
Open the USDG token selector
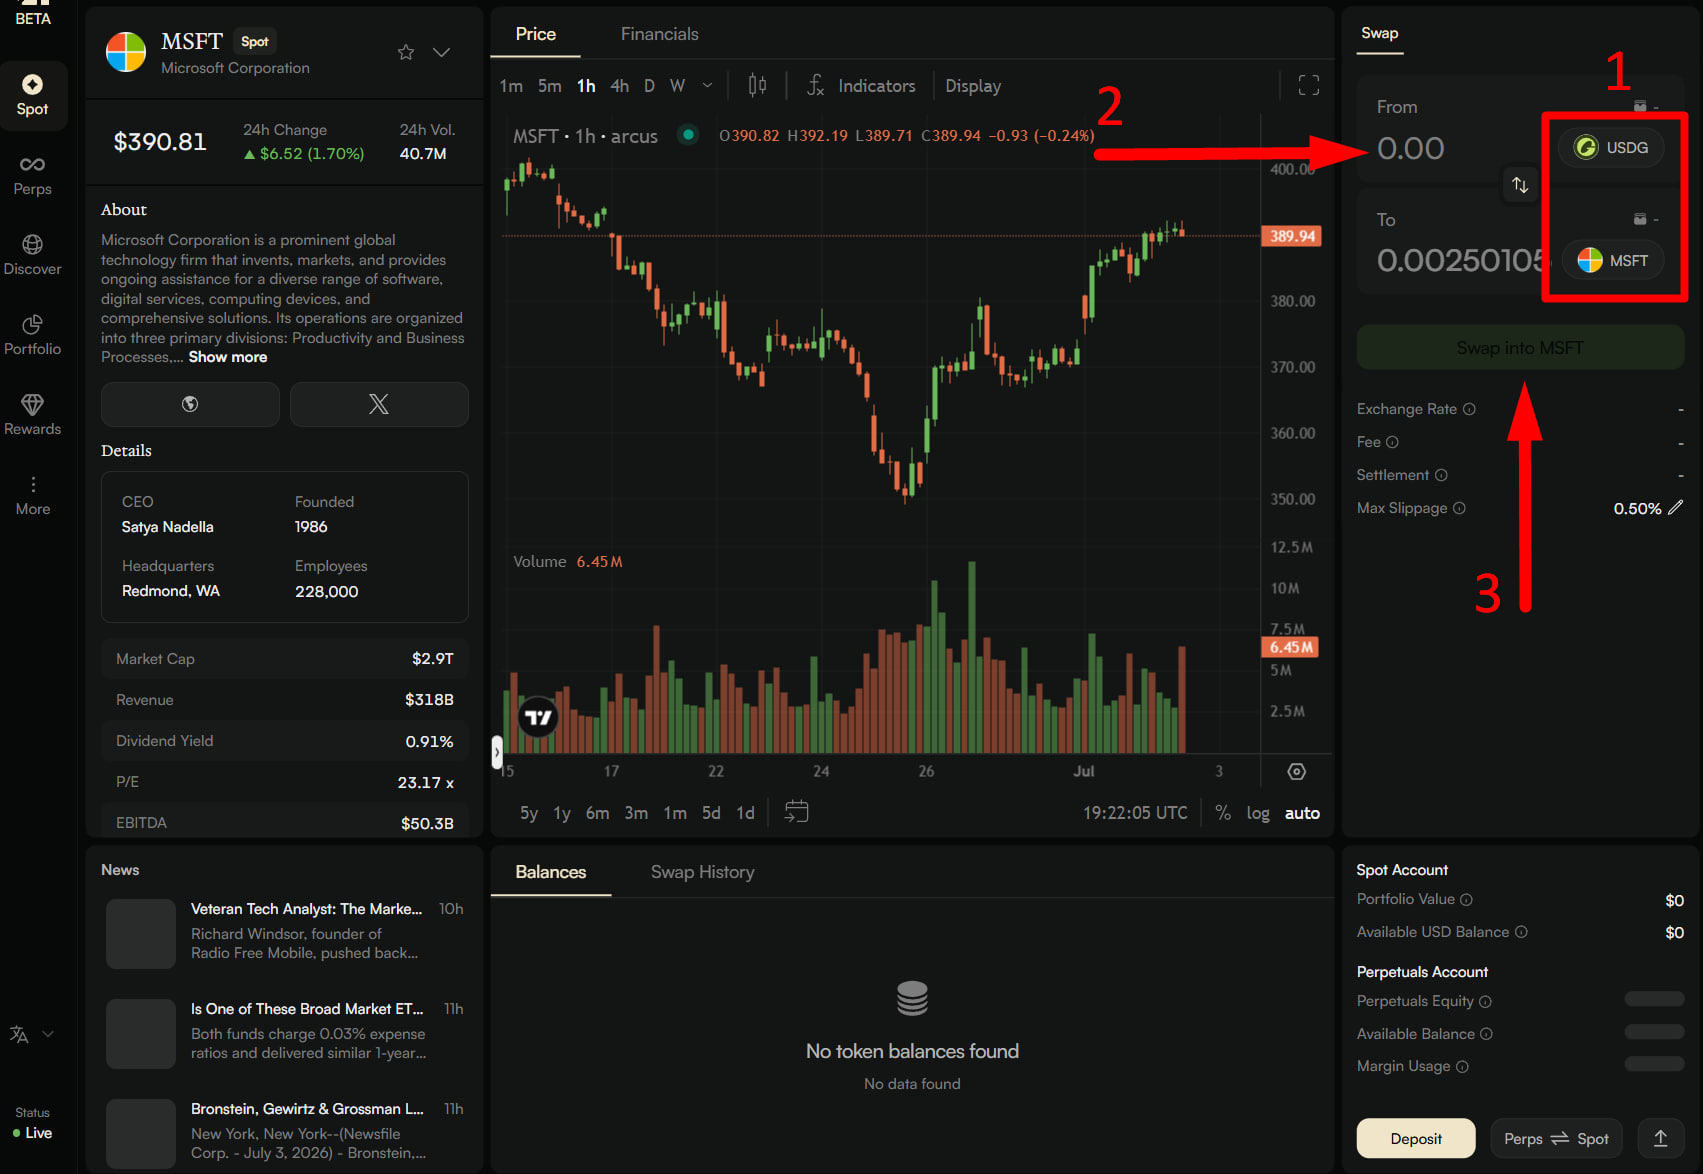tap(1610, 148)
